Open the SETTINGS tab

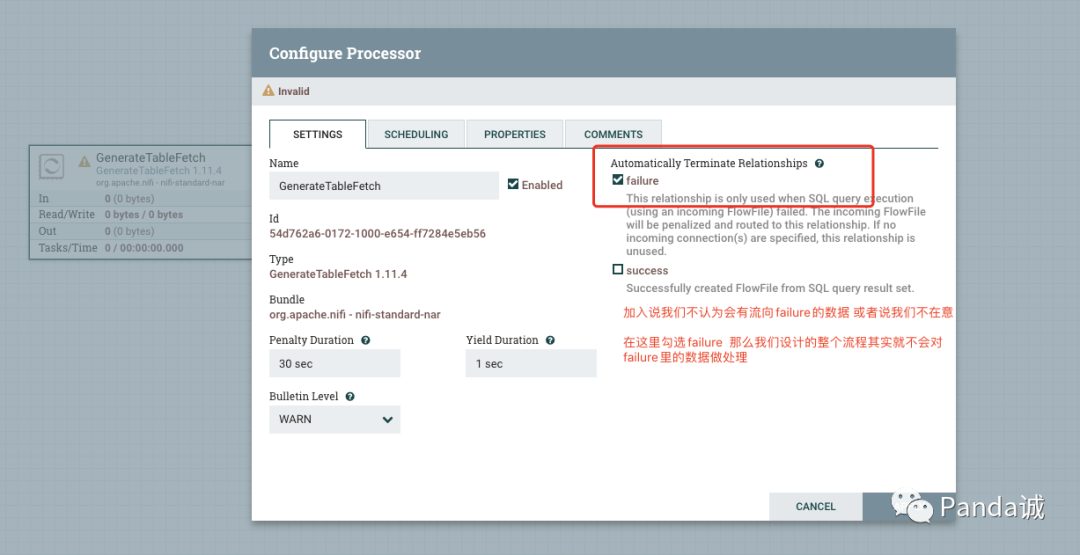click(318, 134)
